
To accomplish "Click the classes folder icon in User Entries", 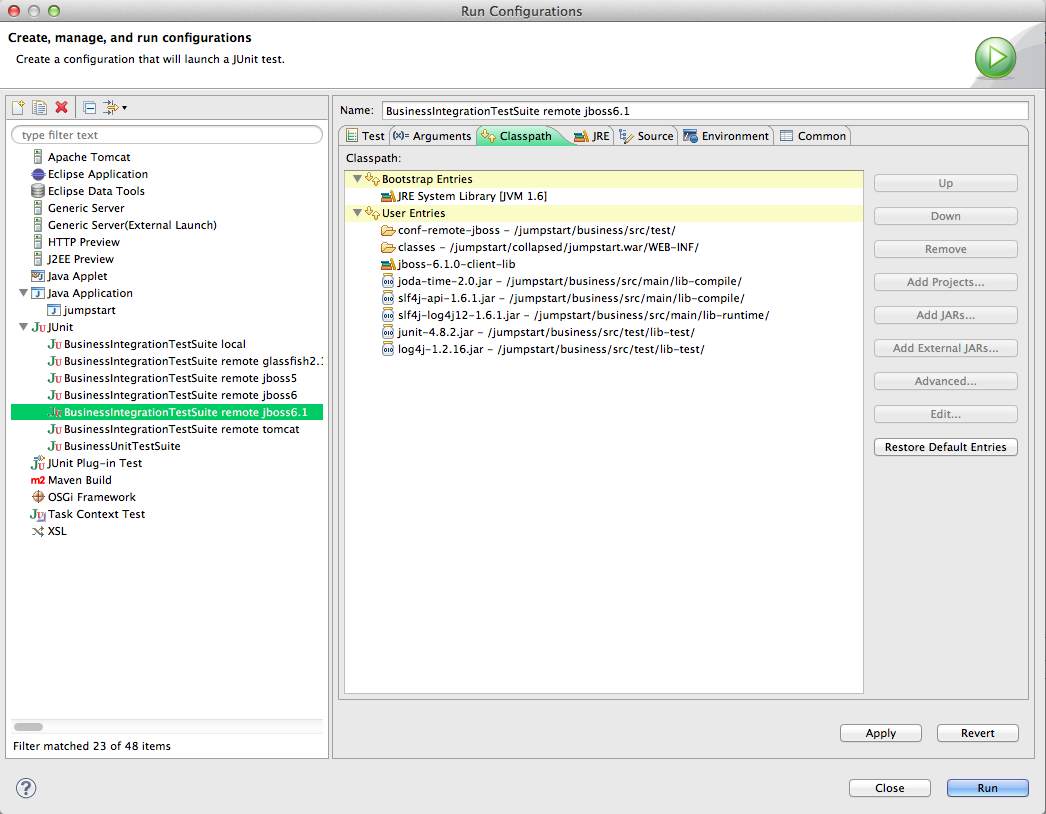I will (388, 248).
